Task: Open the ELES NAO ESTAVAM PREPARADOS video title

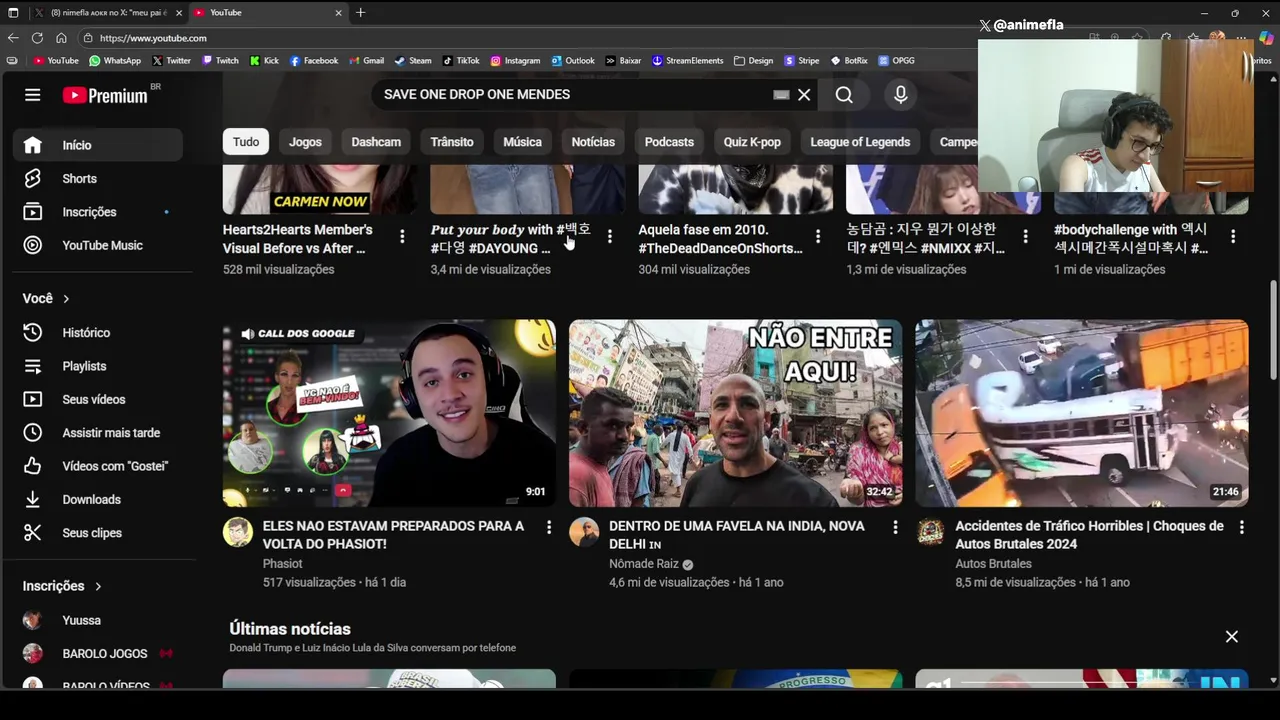Action: (393, 535)
